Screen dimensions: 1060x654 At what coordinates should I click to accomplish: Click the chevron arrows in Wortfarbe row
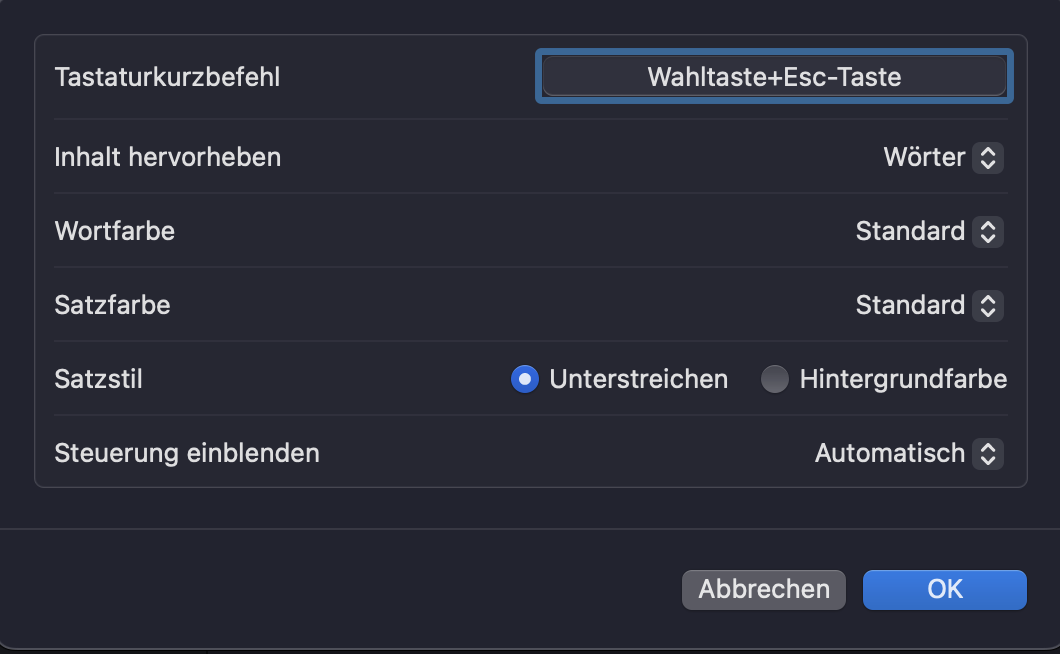click(988, 231)
